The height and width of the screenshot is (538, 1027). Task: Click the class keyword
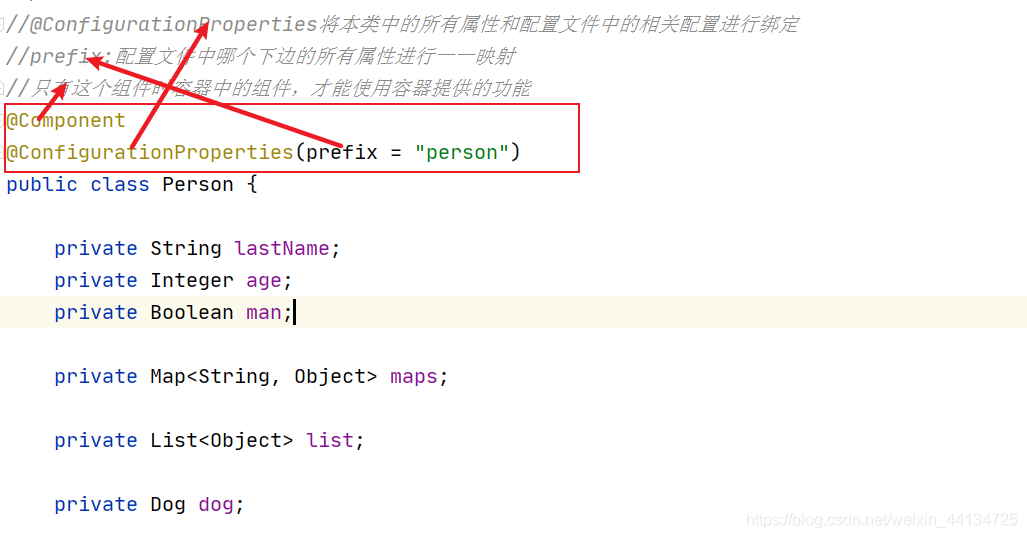(120, 185)
